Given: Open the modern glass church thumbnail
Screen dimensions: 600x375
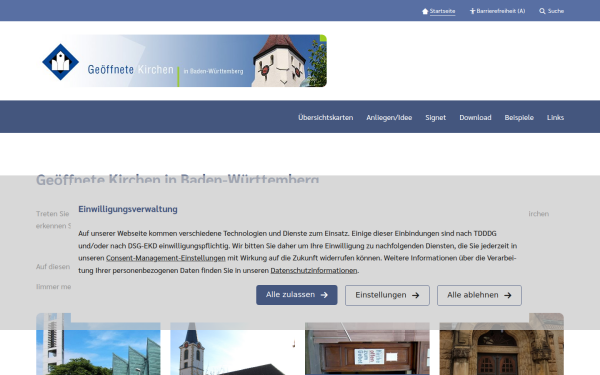Looking at the screenshot, I should 98,344.
